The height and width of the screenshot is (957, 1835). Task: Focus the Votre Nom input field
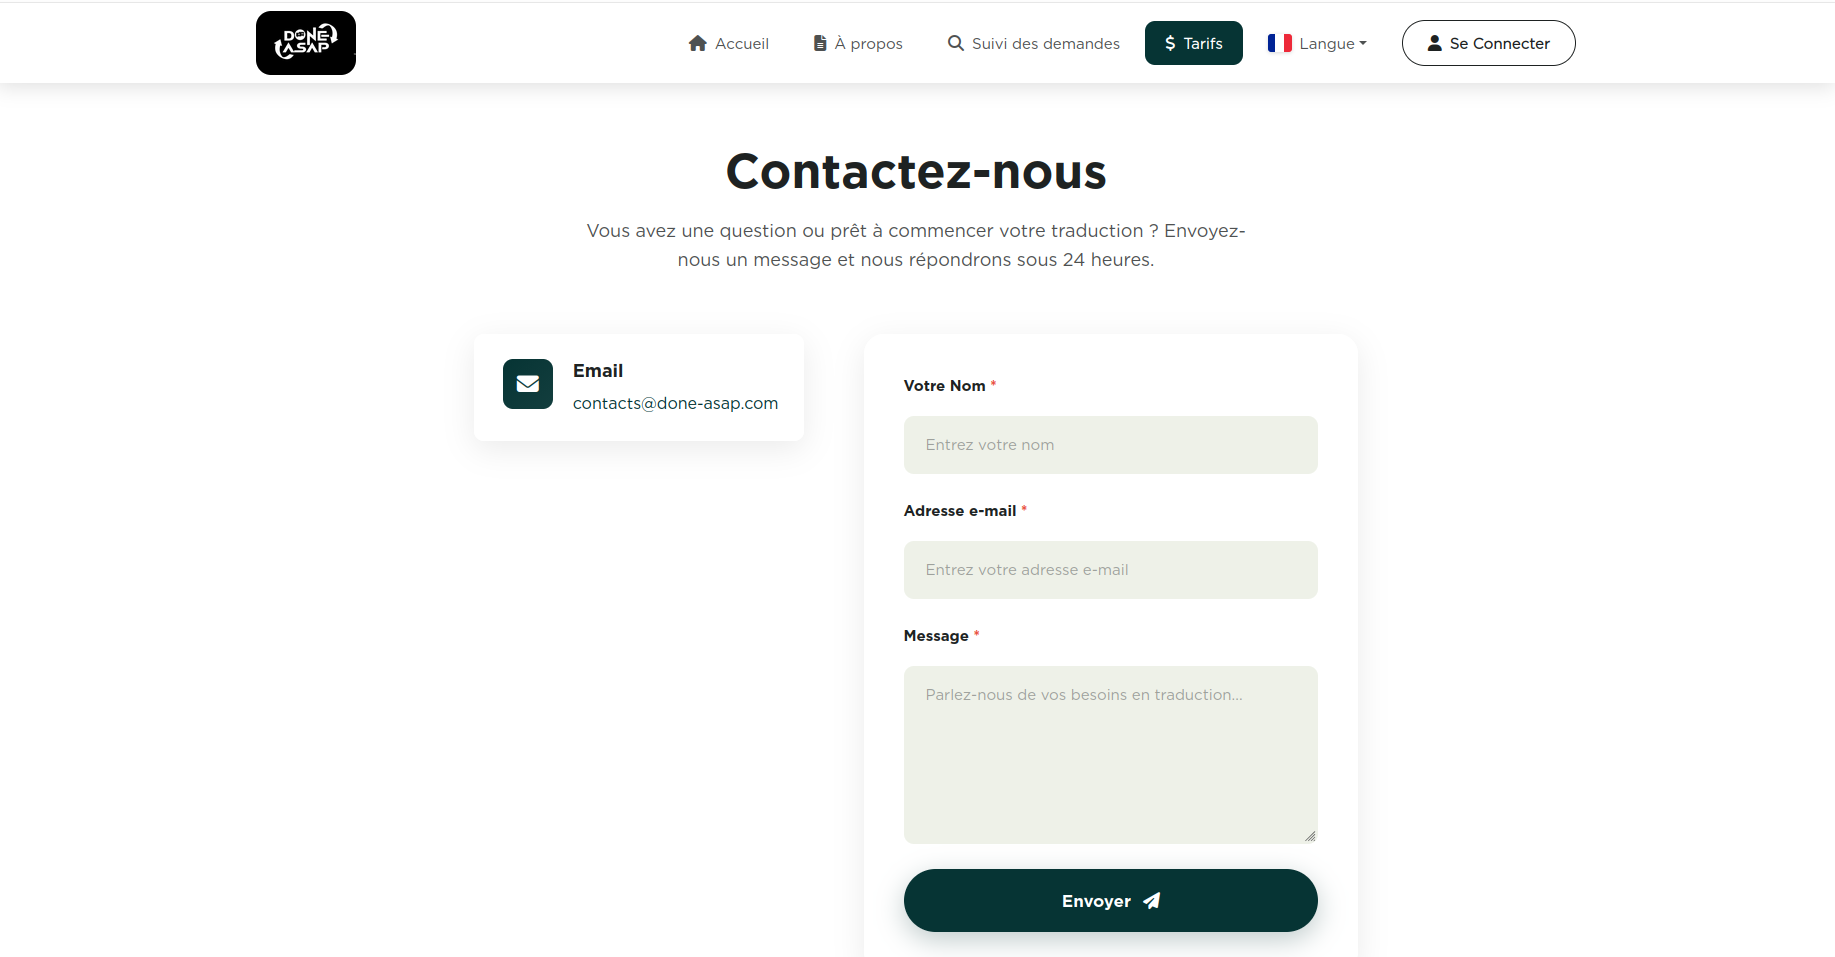(1110, 445)
